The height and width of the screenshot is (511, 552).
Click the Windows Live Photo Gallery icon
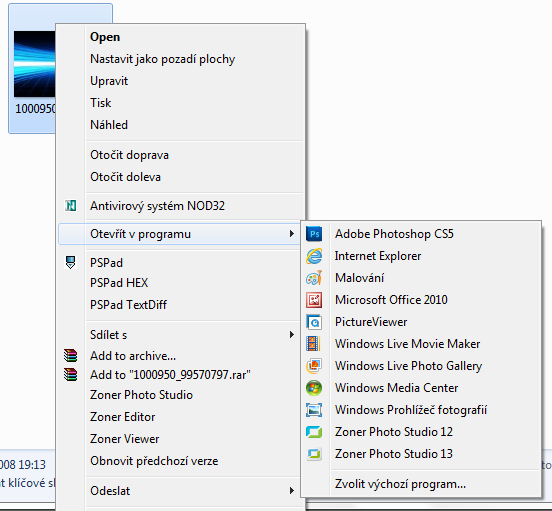pyautogui.click(x=314, y=366)
